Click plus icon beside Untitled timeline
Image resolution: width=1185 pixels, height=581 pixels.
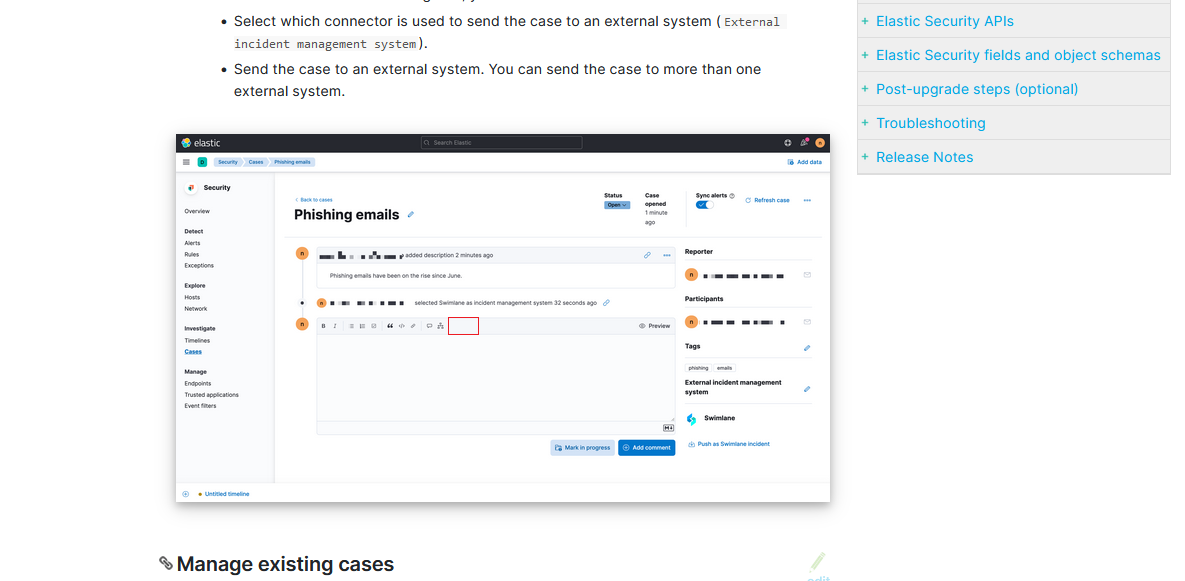(186, 494)
